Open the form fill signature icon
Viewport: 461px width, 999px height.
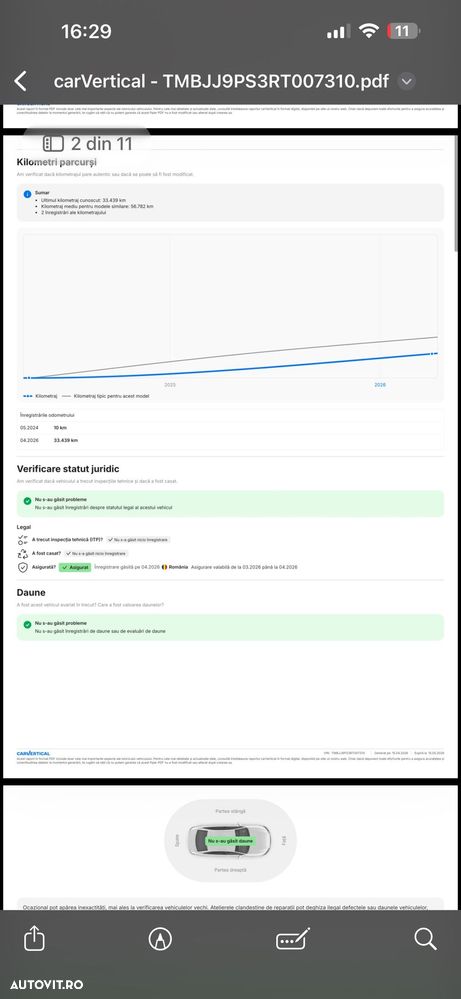[x=293, y=938]
